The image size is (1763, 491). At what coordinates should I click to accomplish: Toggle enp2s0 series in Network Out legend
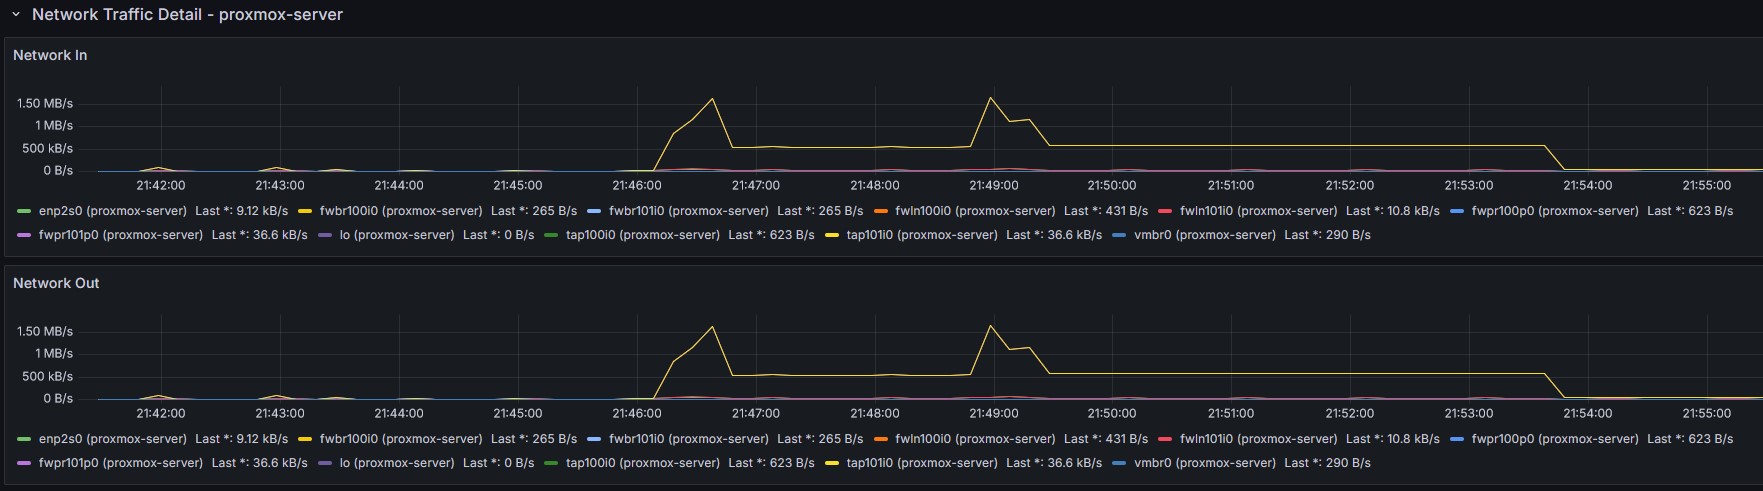pyautogui.click(x=113, y=439)
